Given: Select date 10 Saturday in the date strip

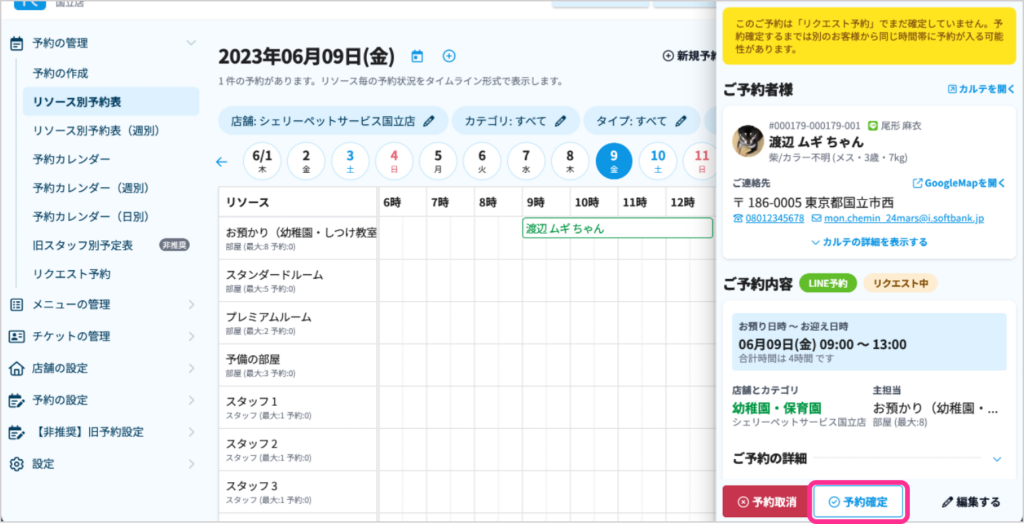Looking at the screenshot, I should [657, 161].
